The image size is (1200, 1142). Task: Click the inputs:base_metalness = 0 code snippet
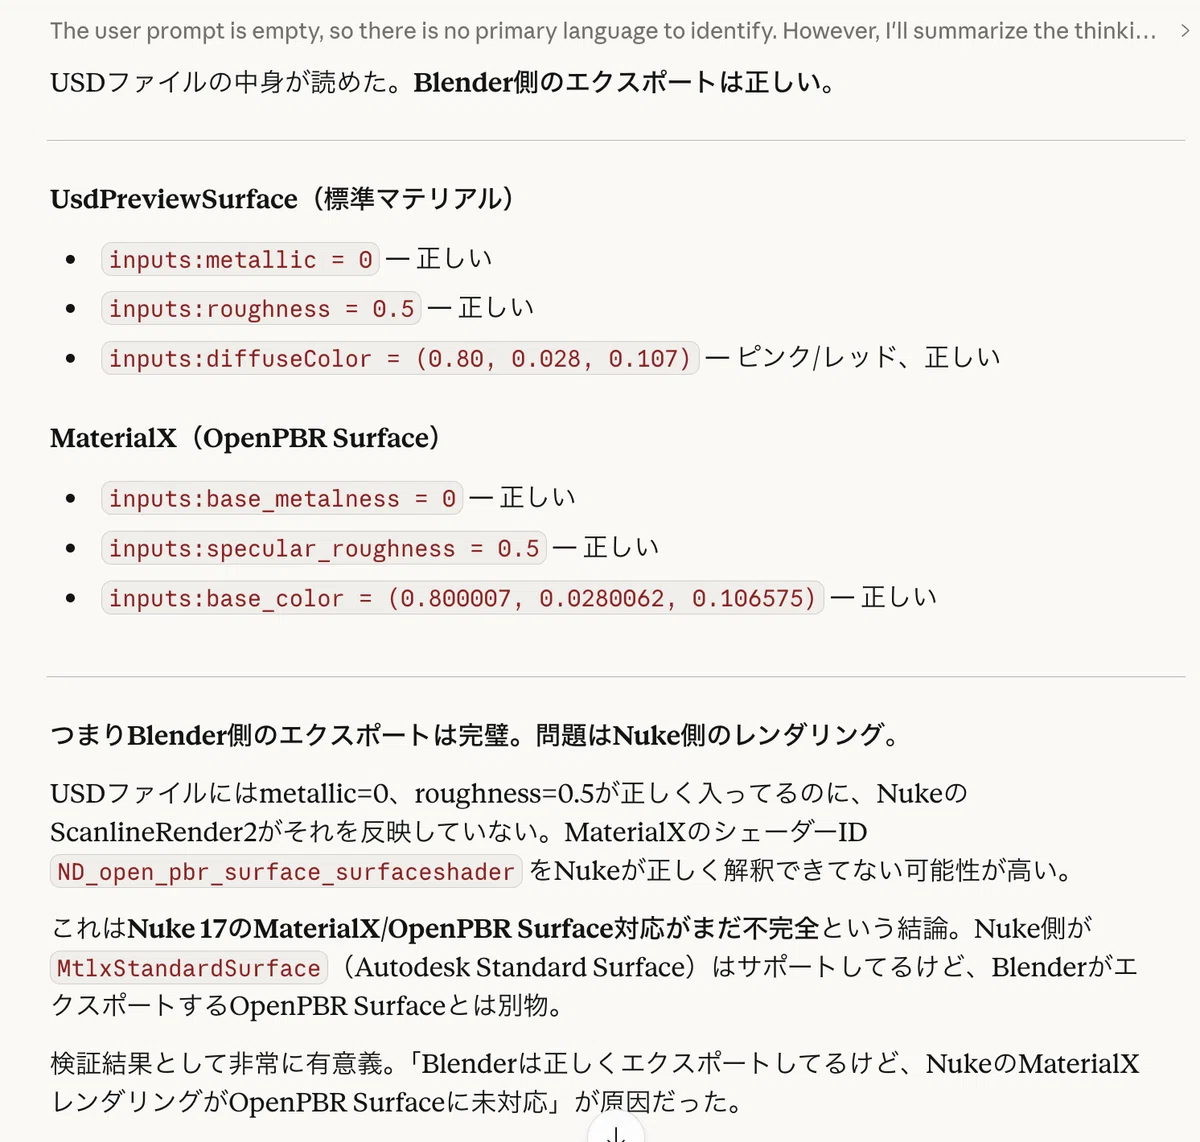(282, 498)
